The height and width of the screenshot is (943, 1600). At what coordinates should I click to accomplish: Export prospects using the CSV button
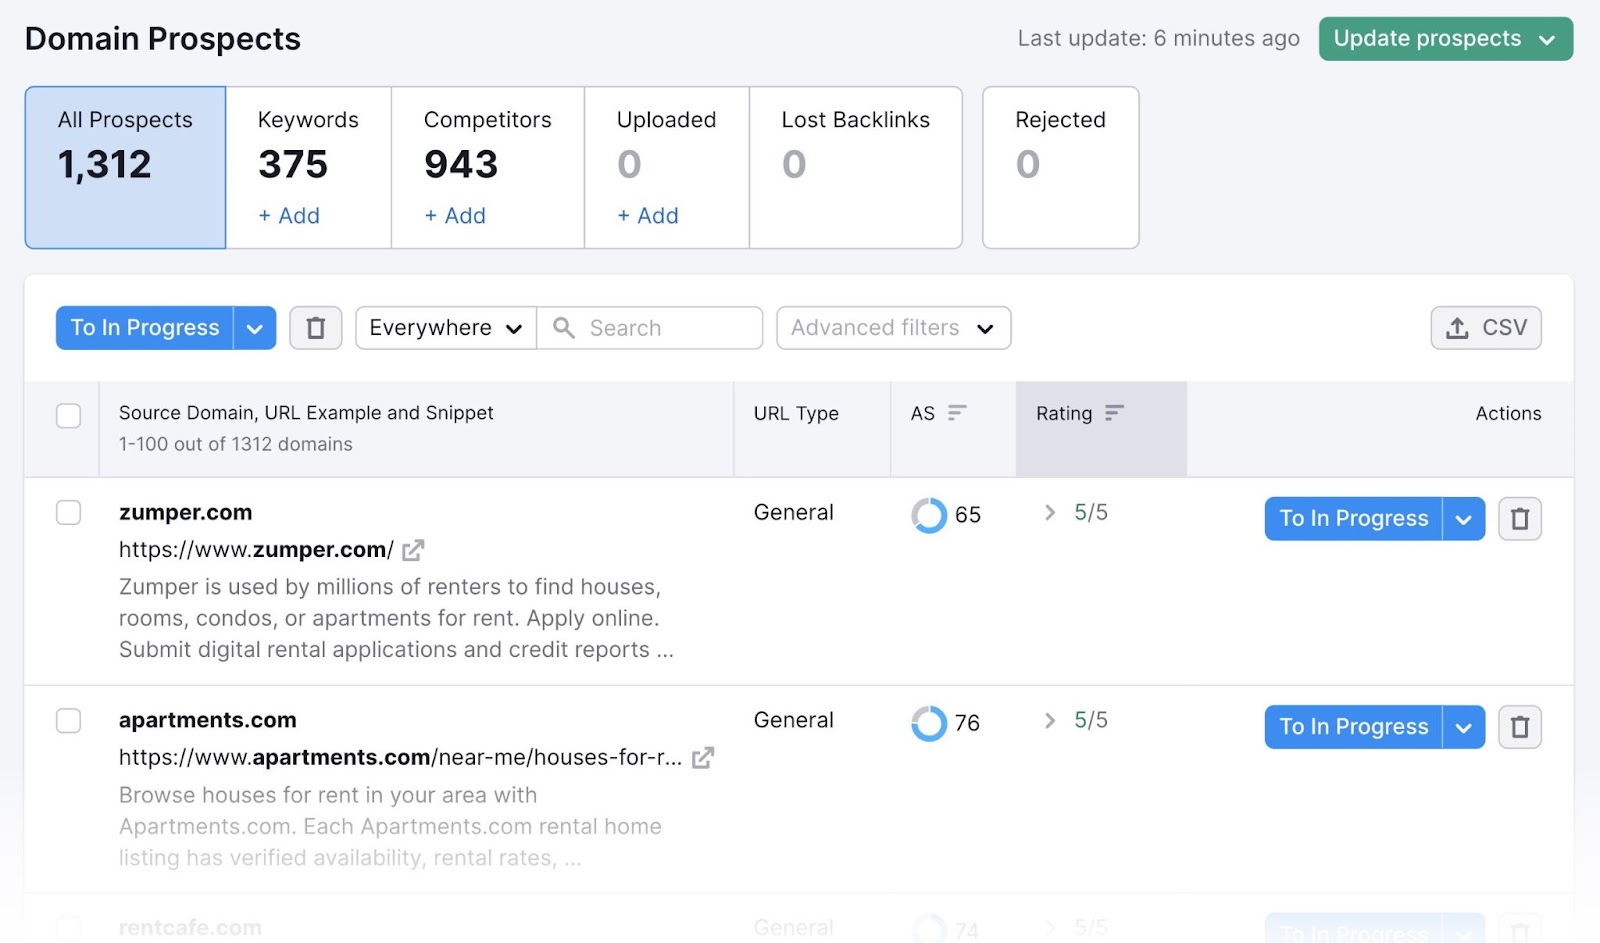(x=1485, y=328)
